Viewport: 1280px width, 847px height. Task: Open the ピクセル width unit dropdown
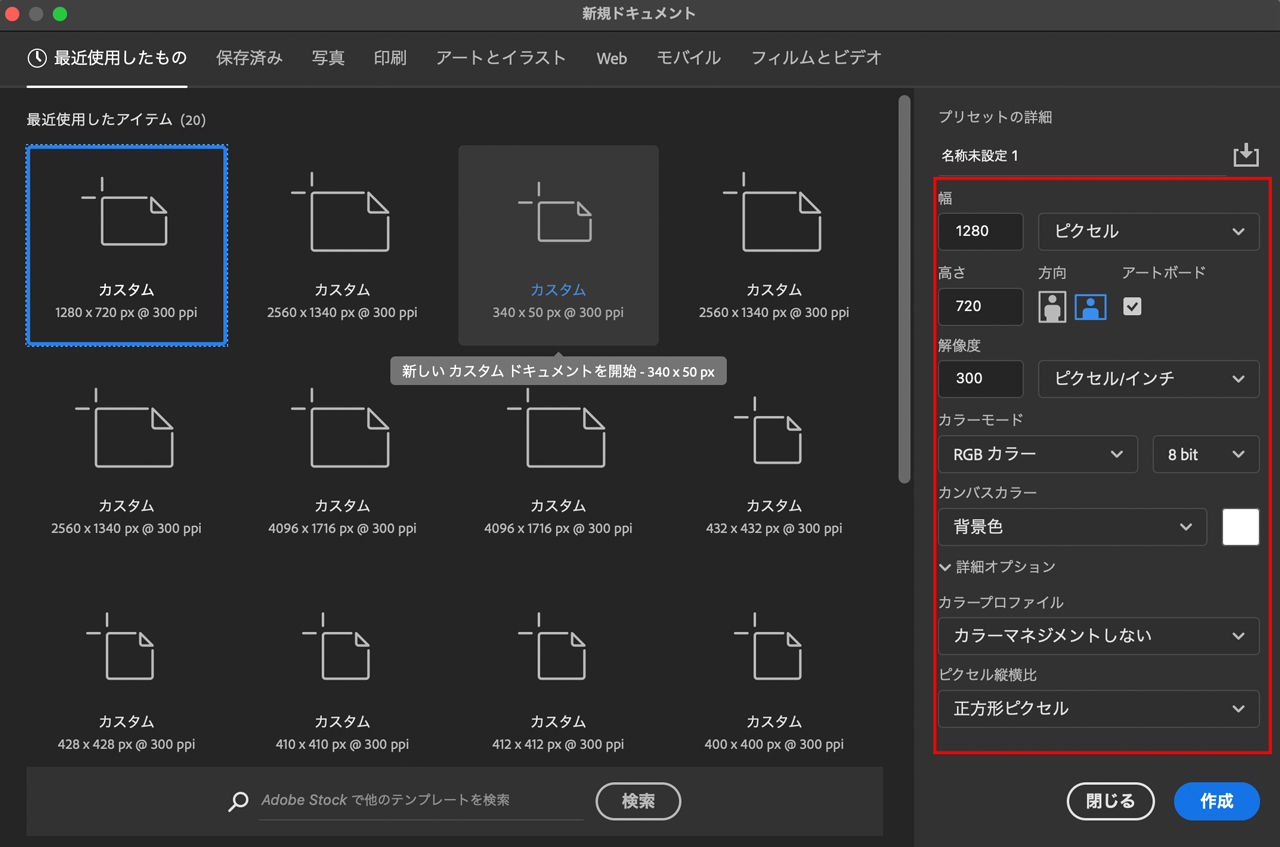click(x=1148, y=231)
